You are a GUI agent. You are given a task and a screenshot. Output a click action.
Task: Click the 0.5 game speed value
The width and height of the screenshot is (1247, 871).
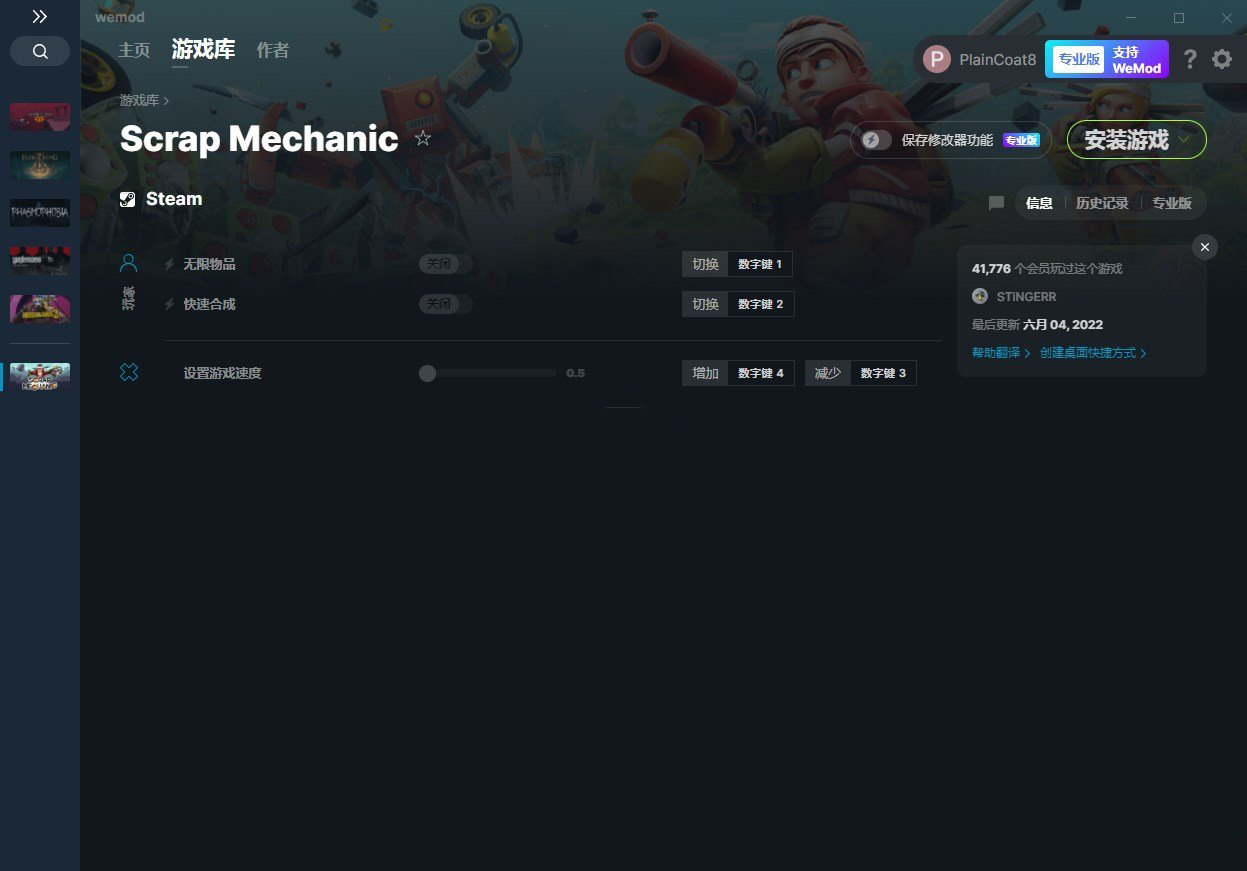[x=575, y=373]
